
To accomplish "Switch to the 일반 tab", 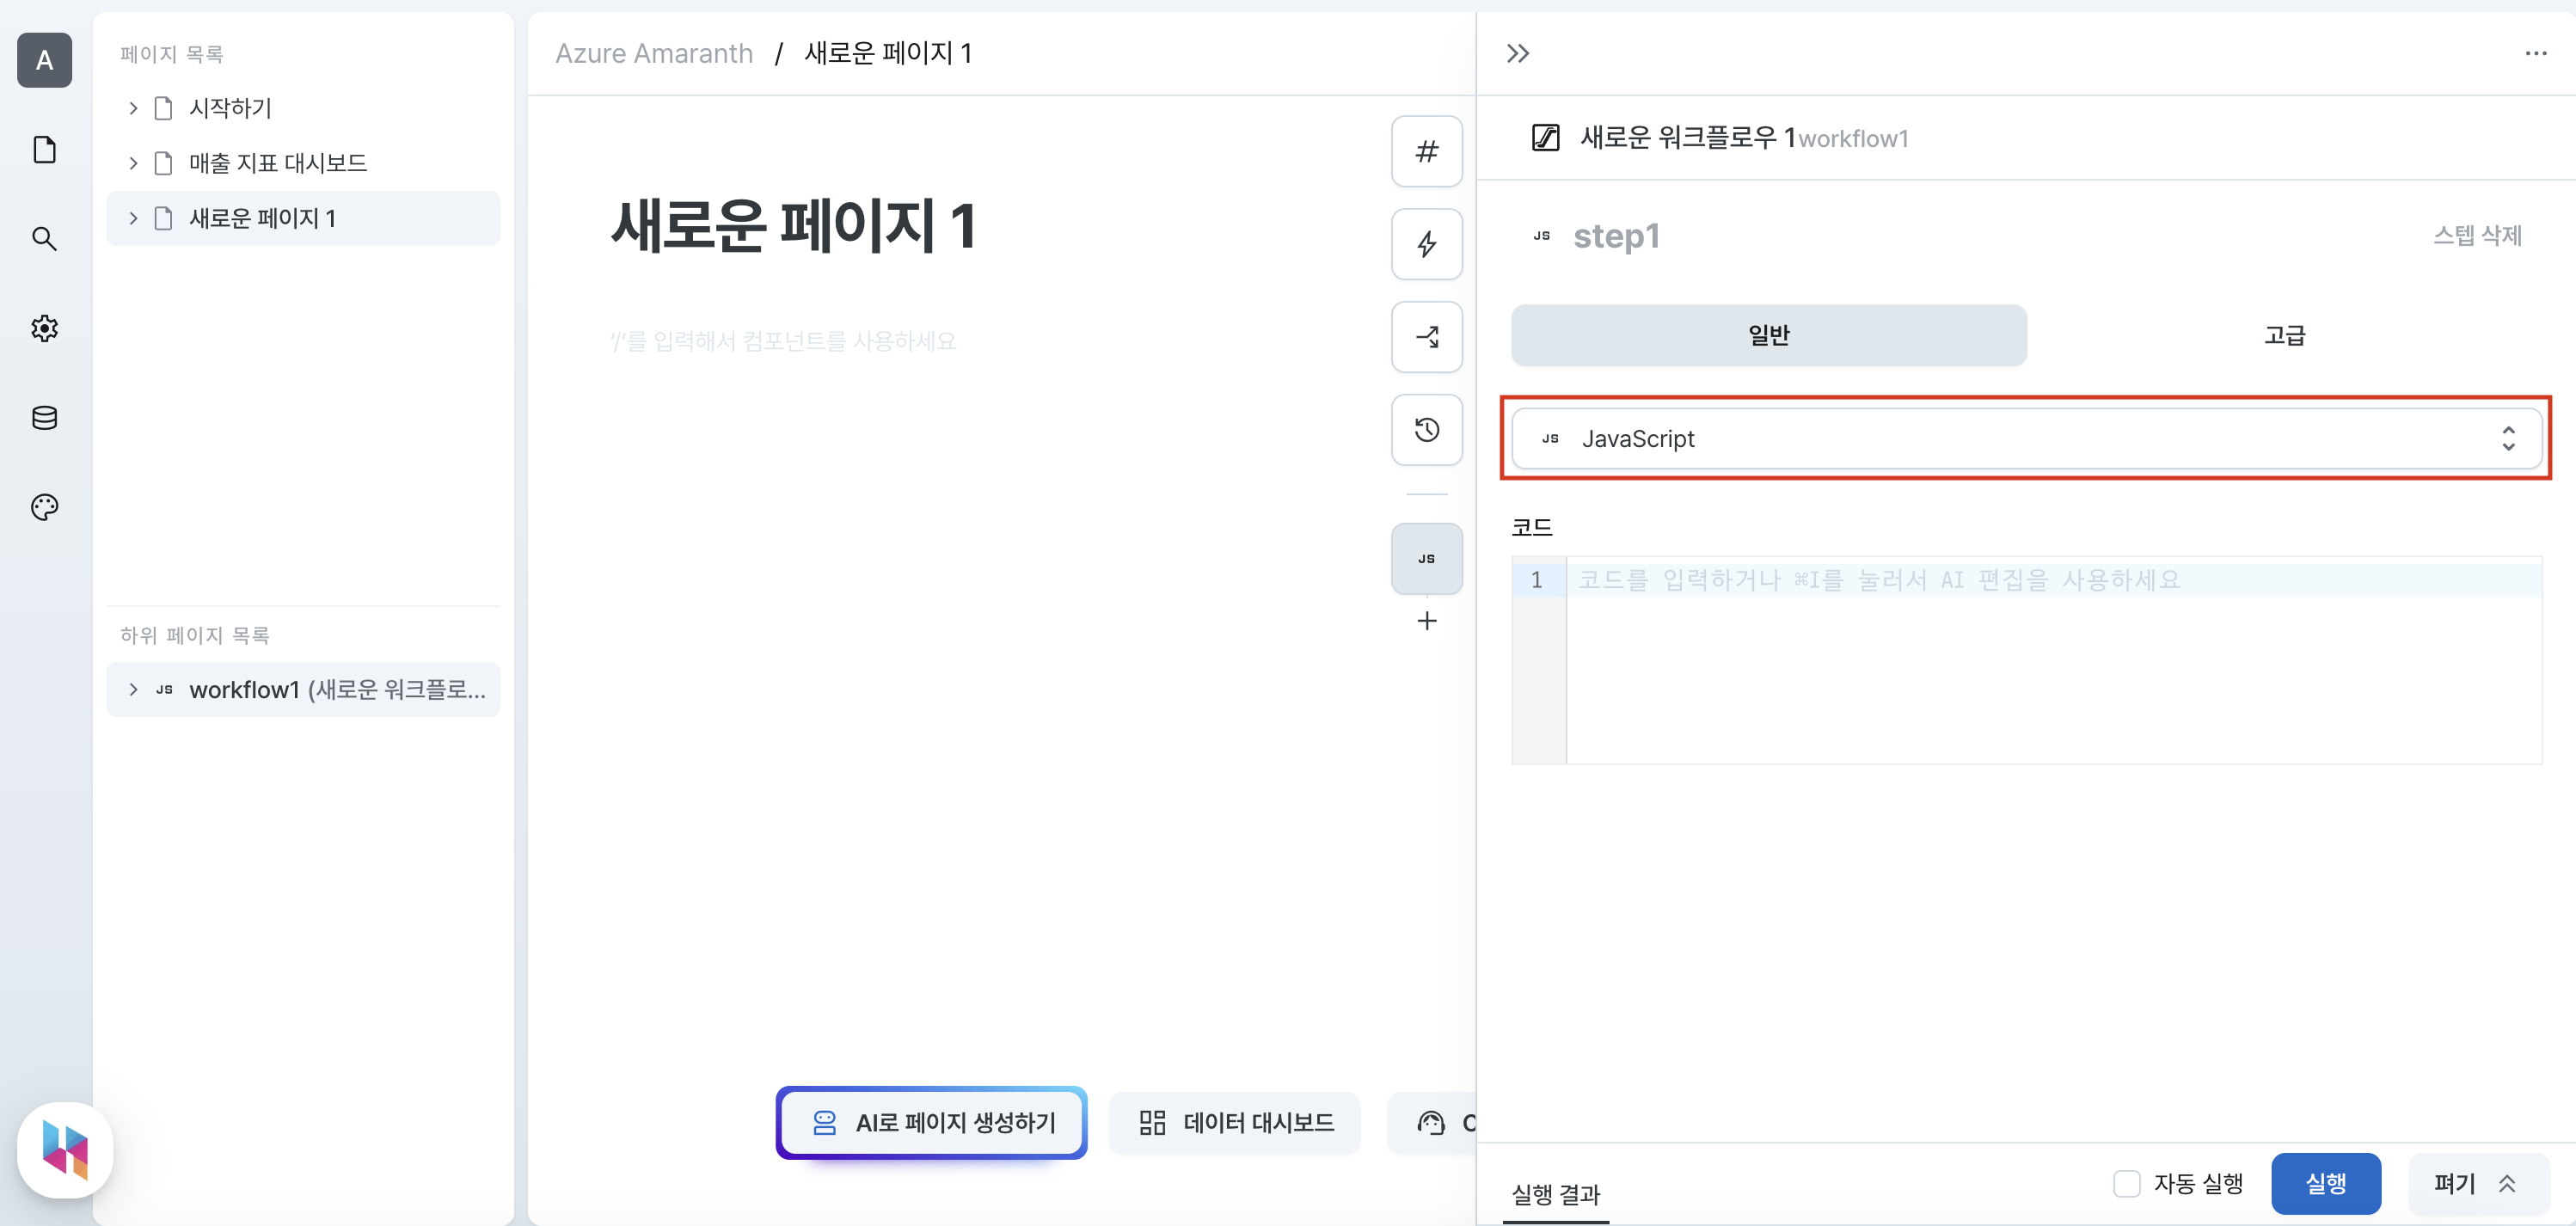I will 1769,336.
